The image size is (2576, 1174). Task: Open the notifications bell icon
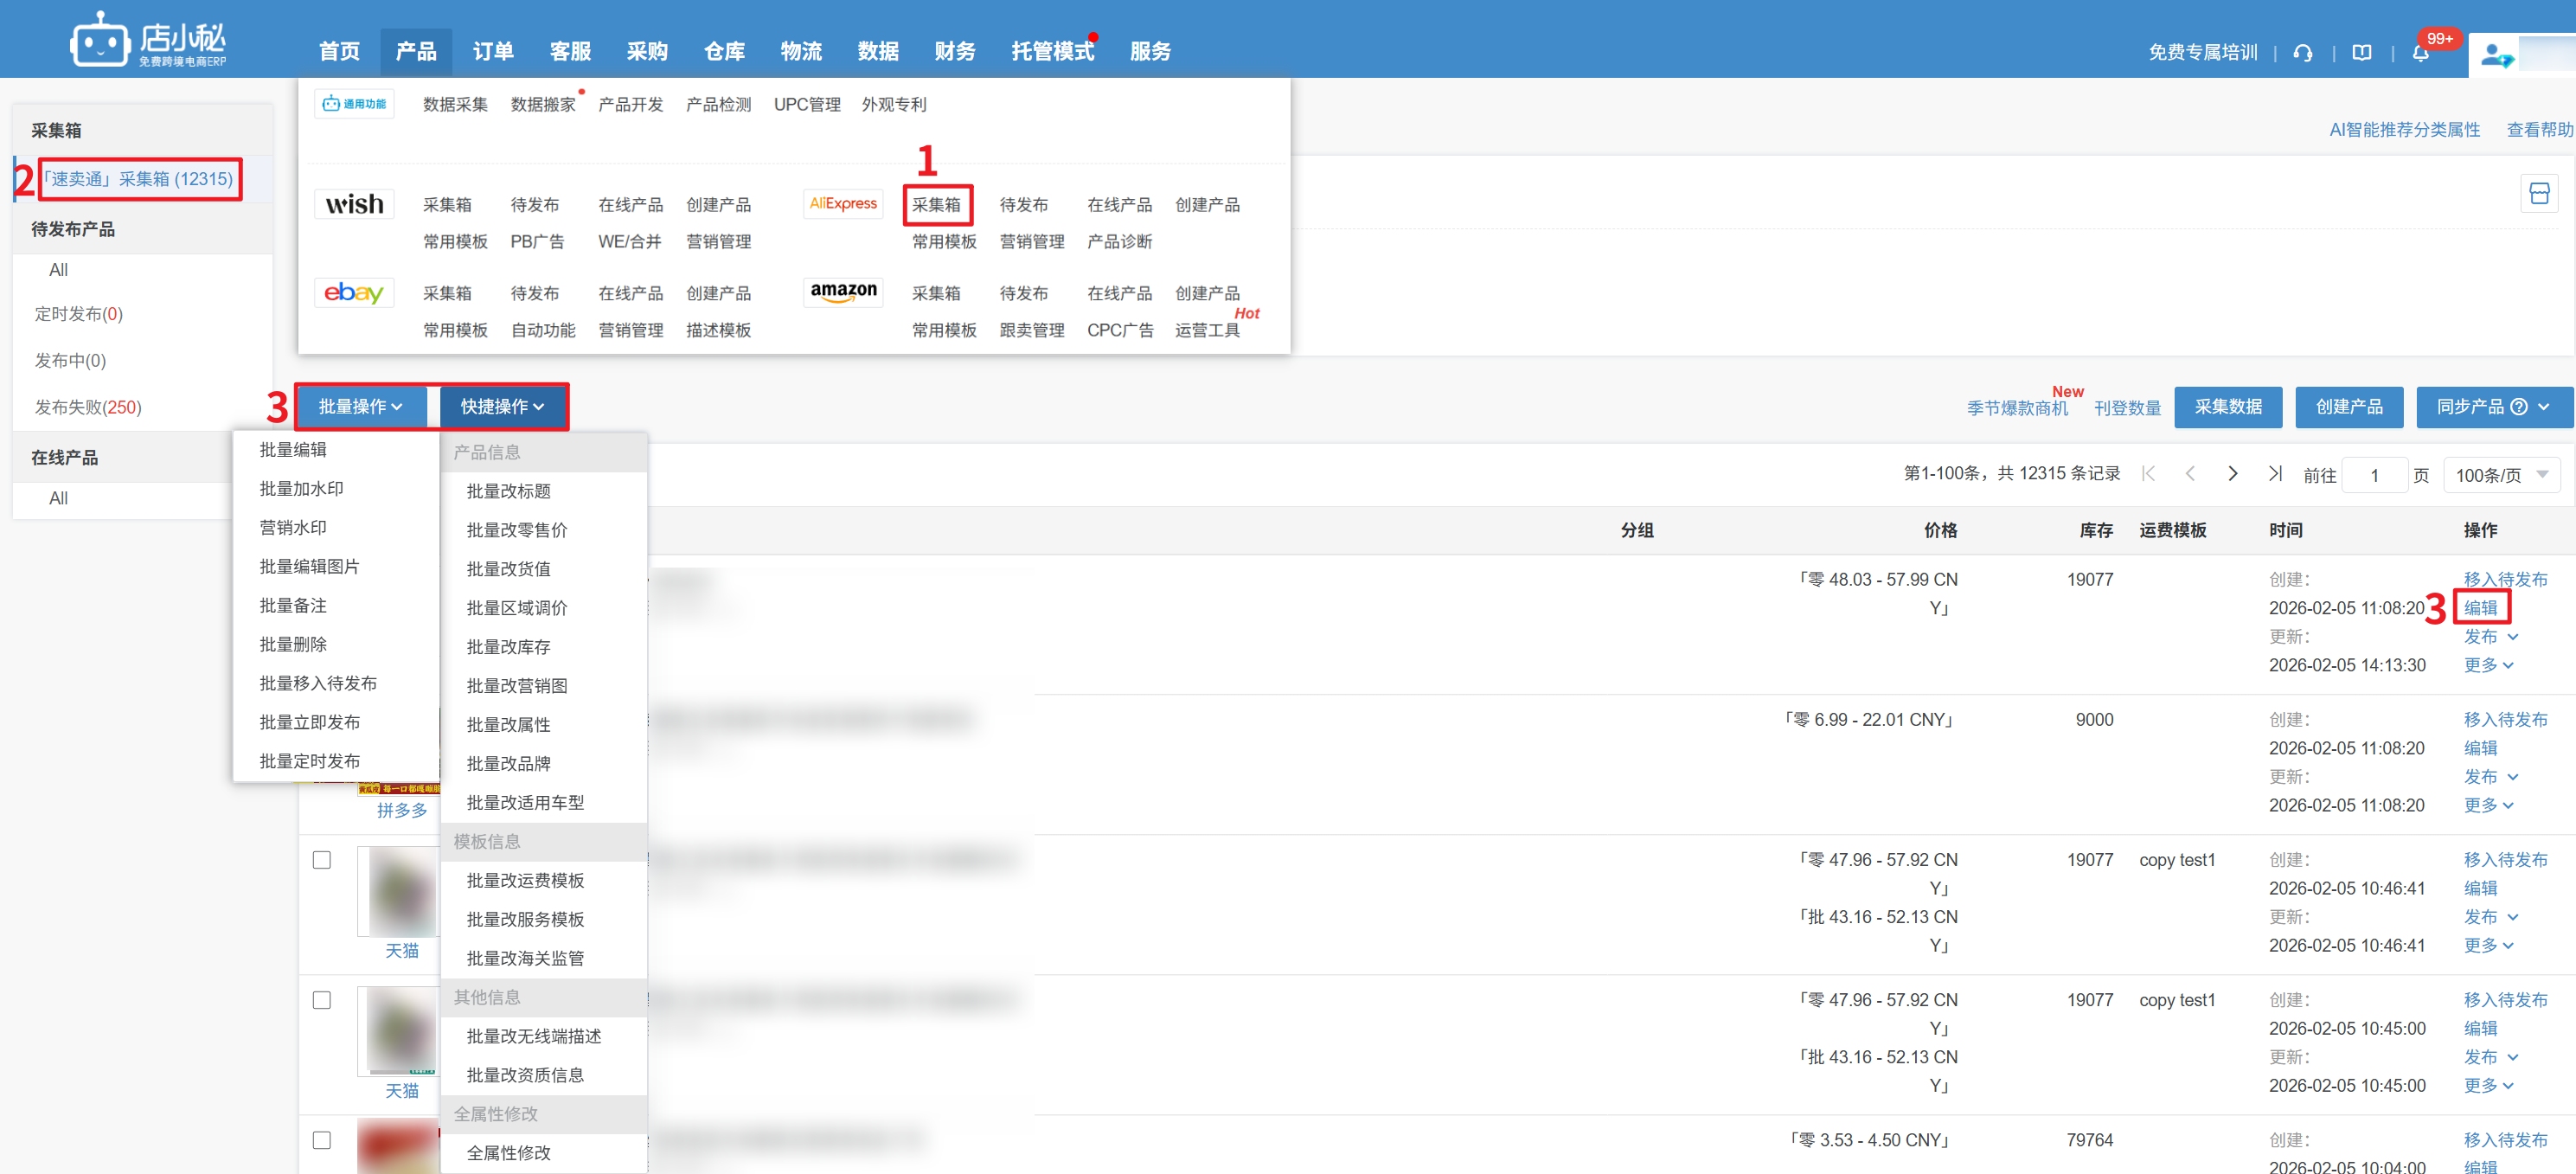pos(2420,53)
